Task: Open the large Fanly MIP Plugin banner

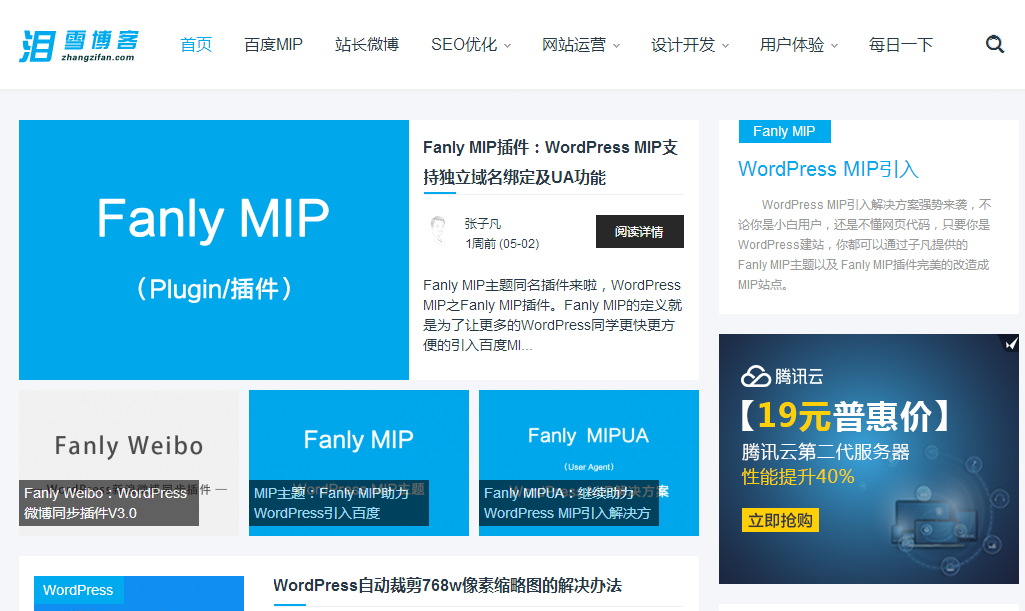Action: pos(214,250)
